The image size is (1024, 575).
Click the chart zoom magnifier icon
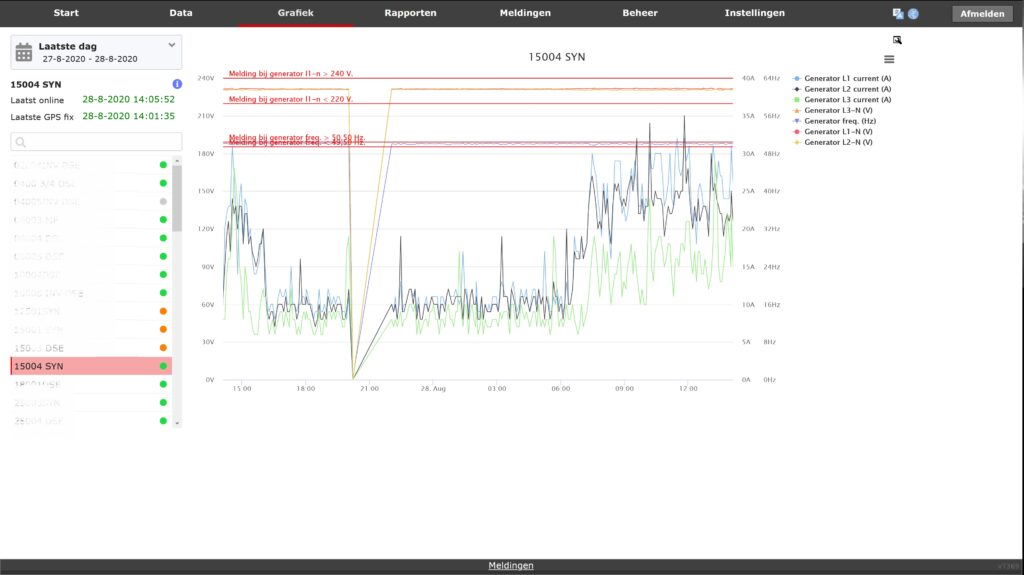(897, 40)
